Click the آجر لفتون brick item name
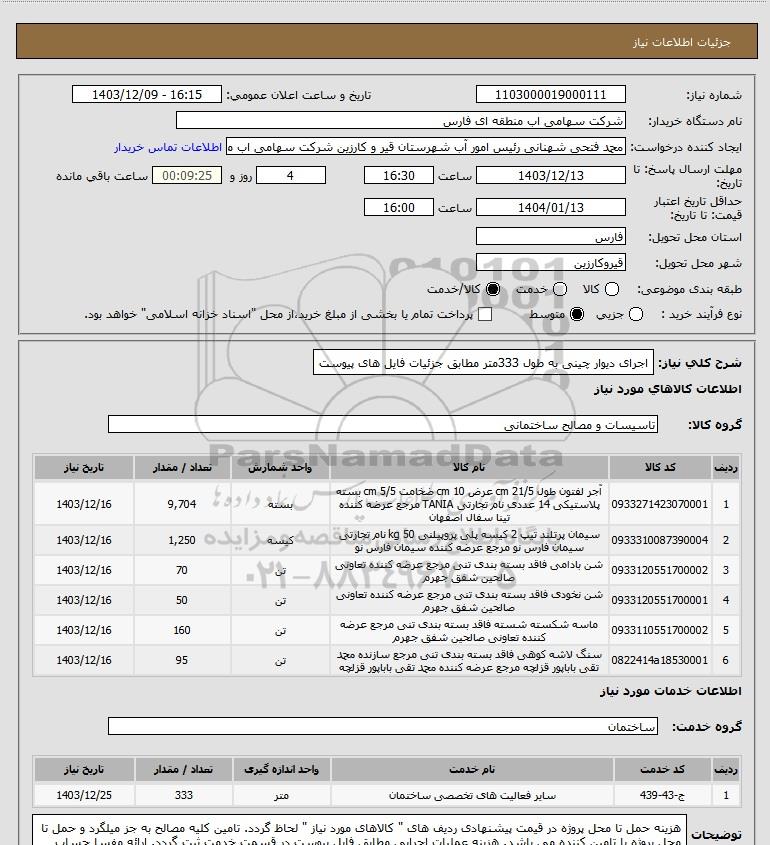This screenshot has height=845, width=770. [469, 504]
